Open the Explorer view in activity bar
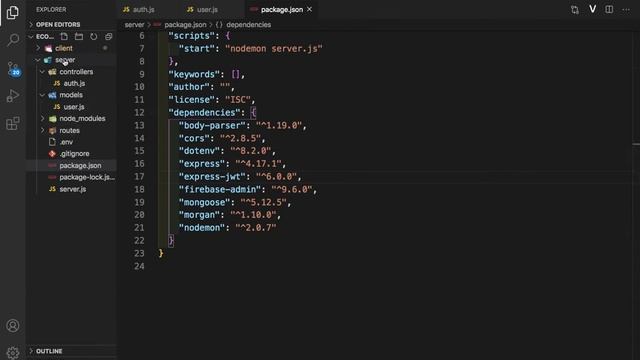 click(x=13, y=13)
